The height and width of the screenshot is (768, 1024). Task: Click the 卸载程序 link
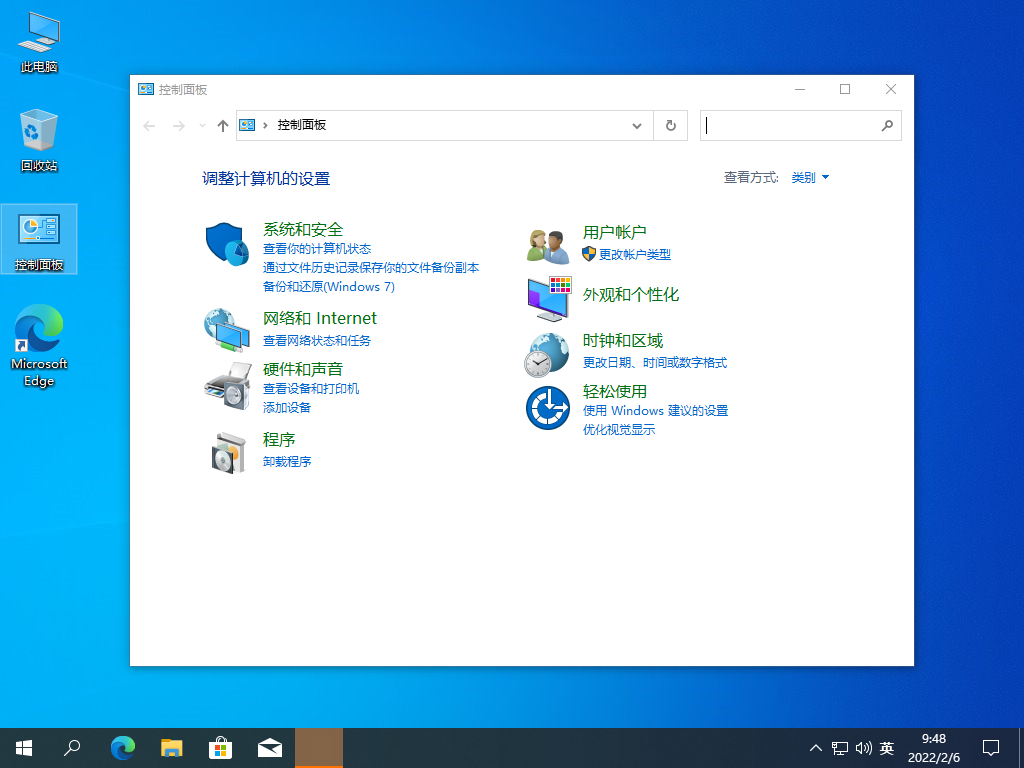pos(287,462)
